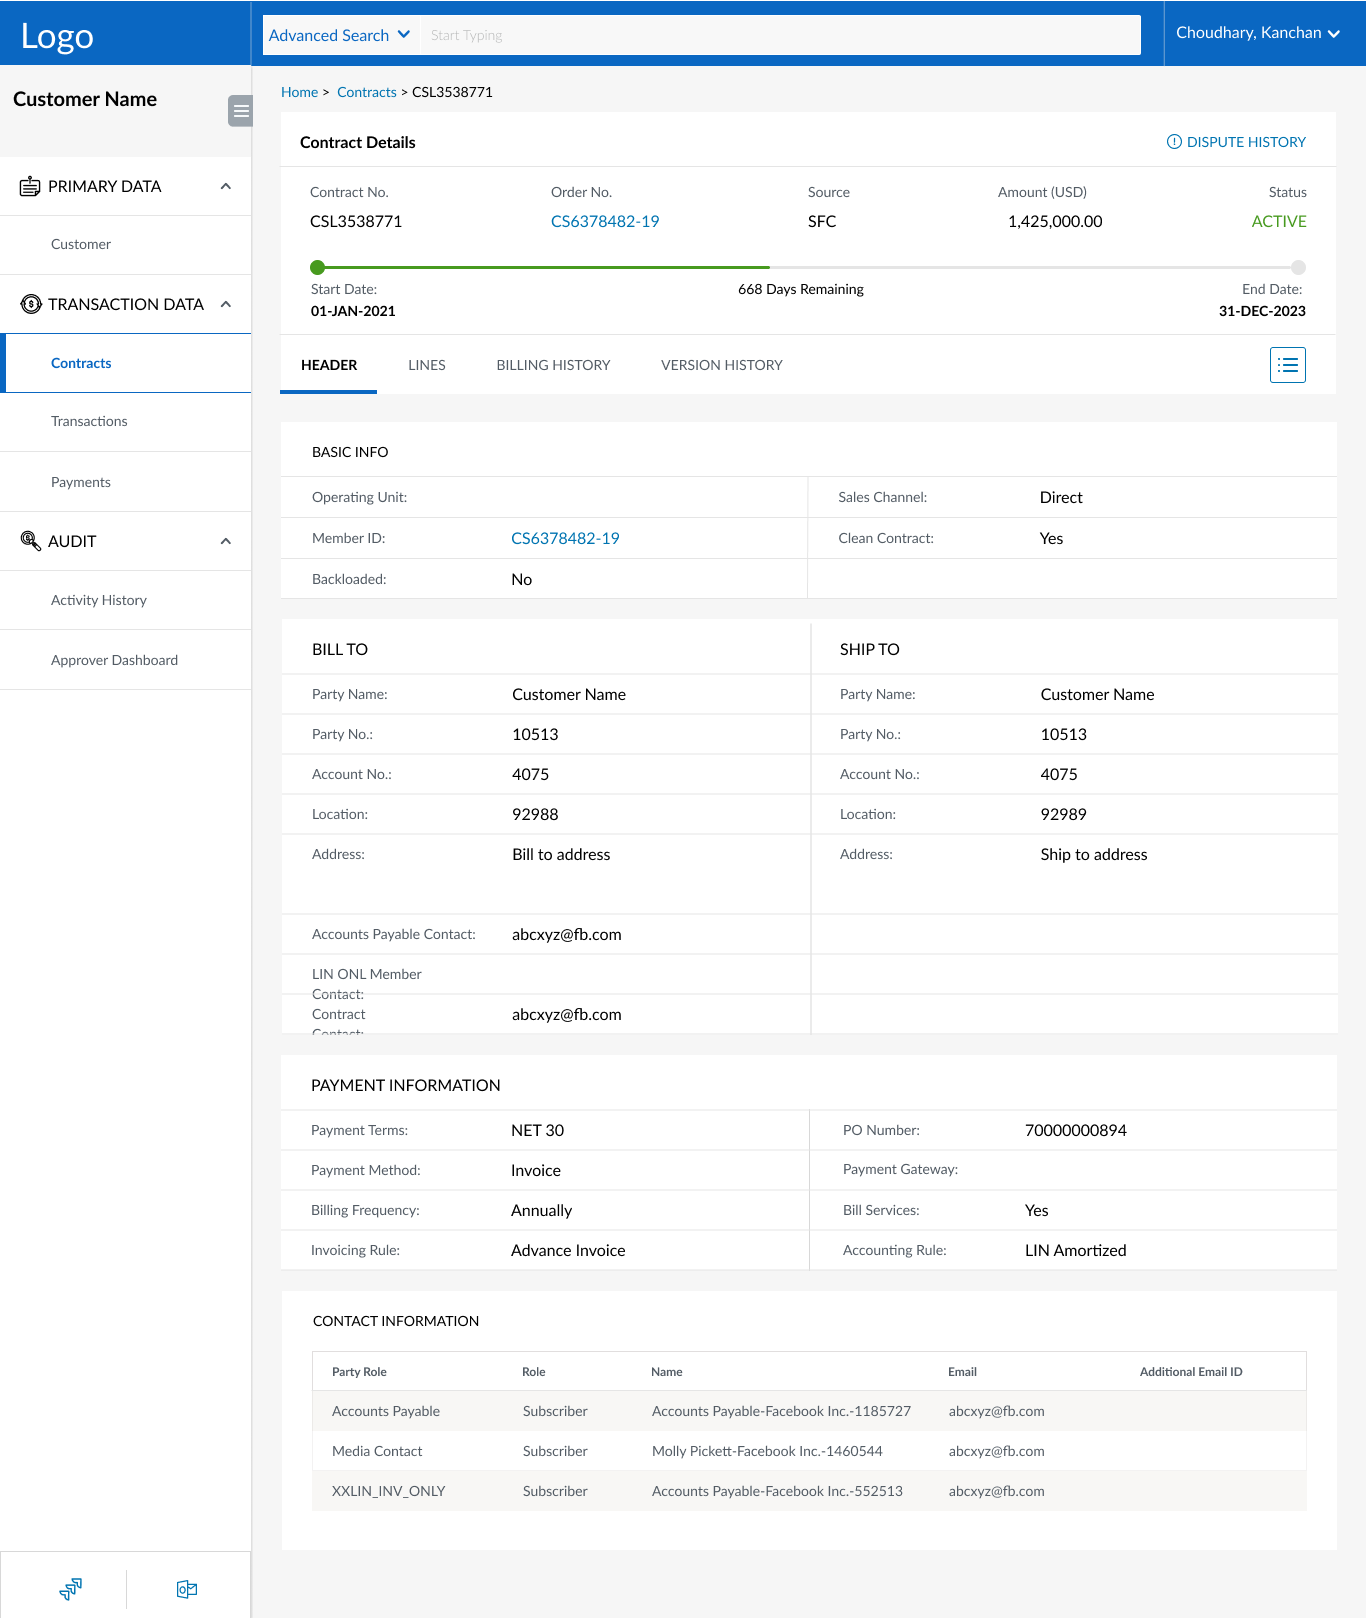Open Contracts in the sidebar
Viewport: 1366px width, 1618px height.
pyautogui.click(x=125, y=363)
